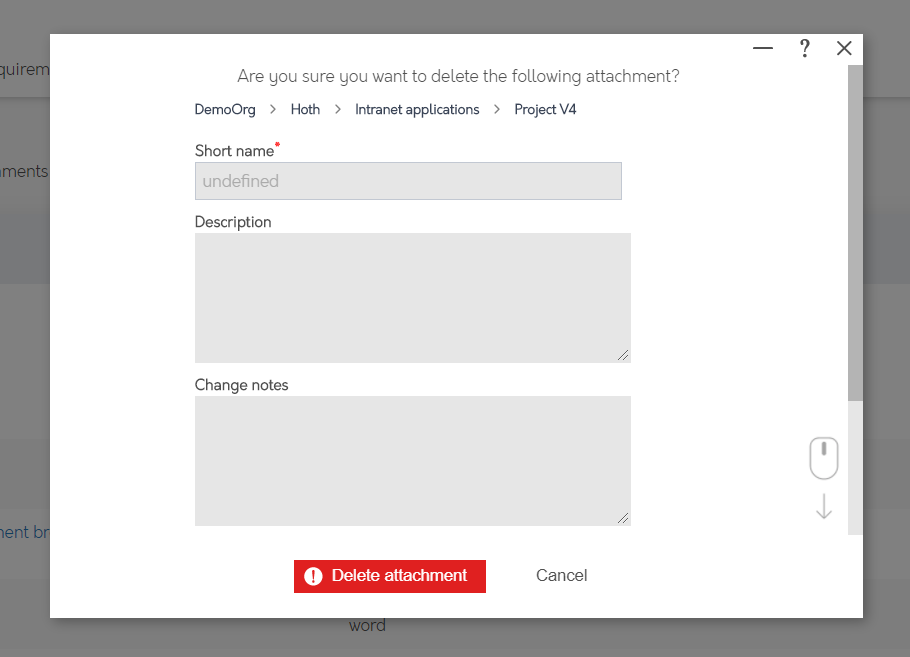Click the exclamation icon inside Delete attachment button

coord(314,576)
